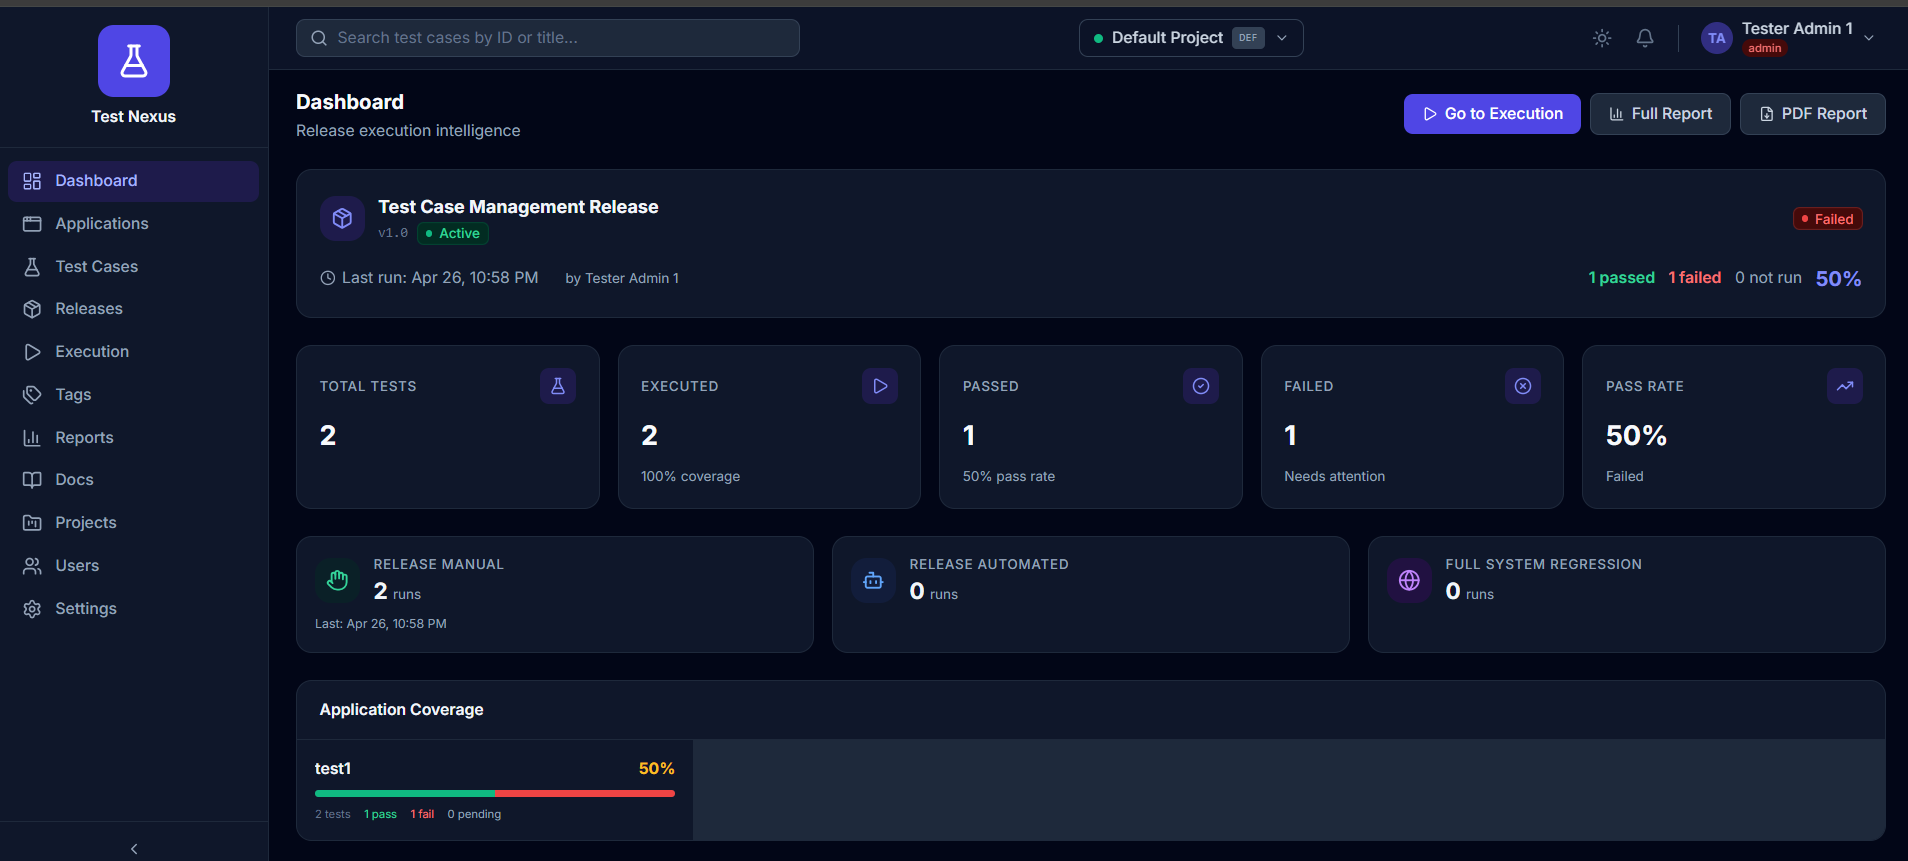Click the 'by Tester Admin 1' text
The image size is (1908, 861).
(622, 279)
